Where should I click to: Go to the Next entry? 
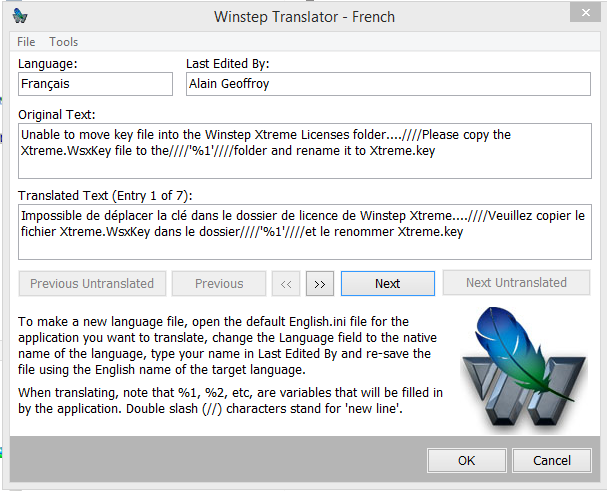tap(387, 283)
